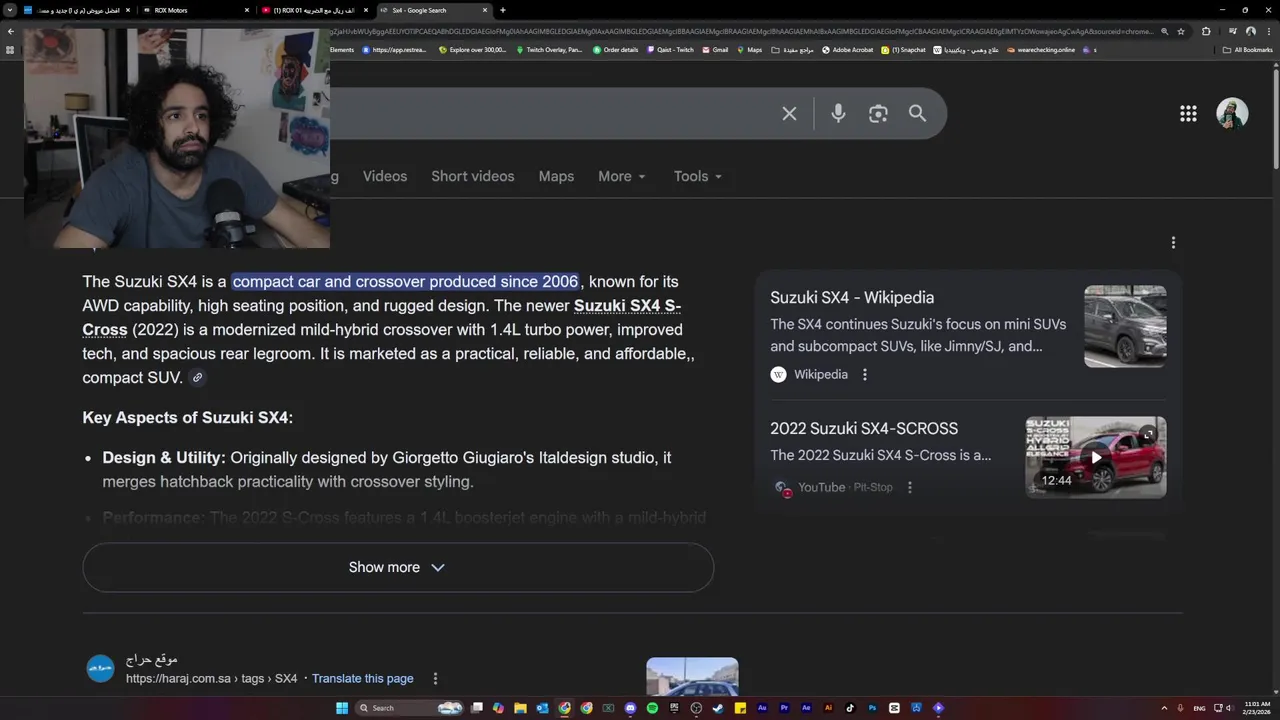The height and width of the screenshot is (720, 1280).
Task: Click the Windows taskbar Search box
Action: point(410,708)
